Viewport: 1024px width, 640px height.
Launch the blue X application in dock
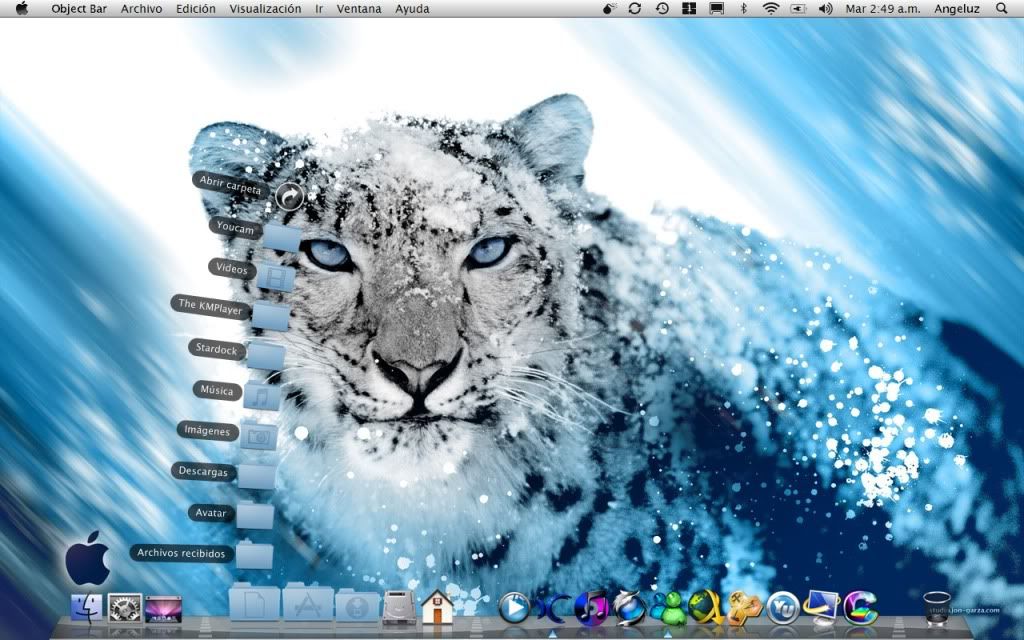(x=552, y=608)
